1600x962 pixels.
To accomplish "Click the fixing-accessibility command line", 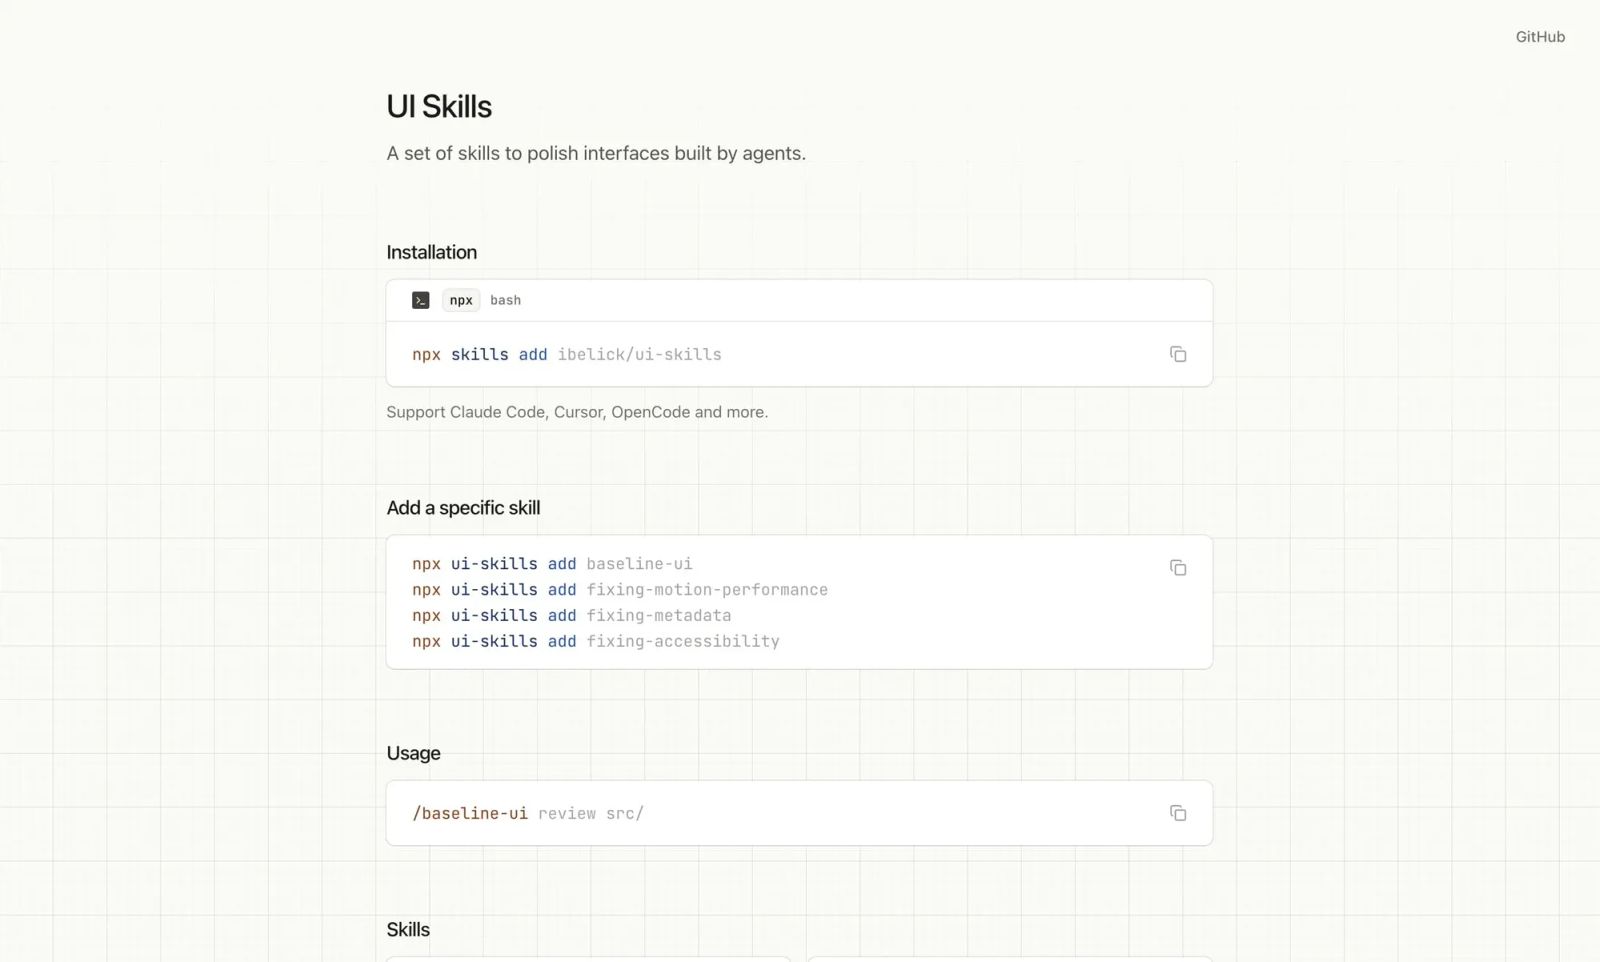I will [x=596, y=642].
